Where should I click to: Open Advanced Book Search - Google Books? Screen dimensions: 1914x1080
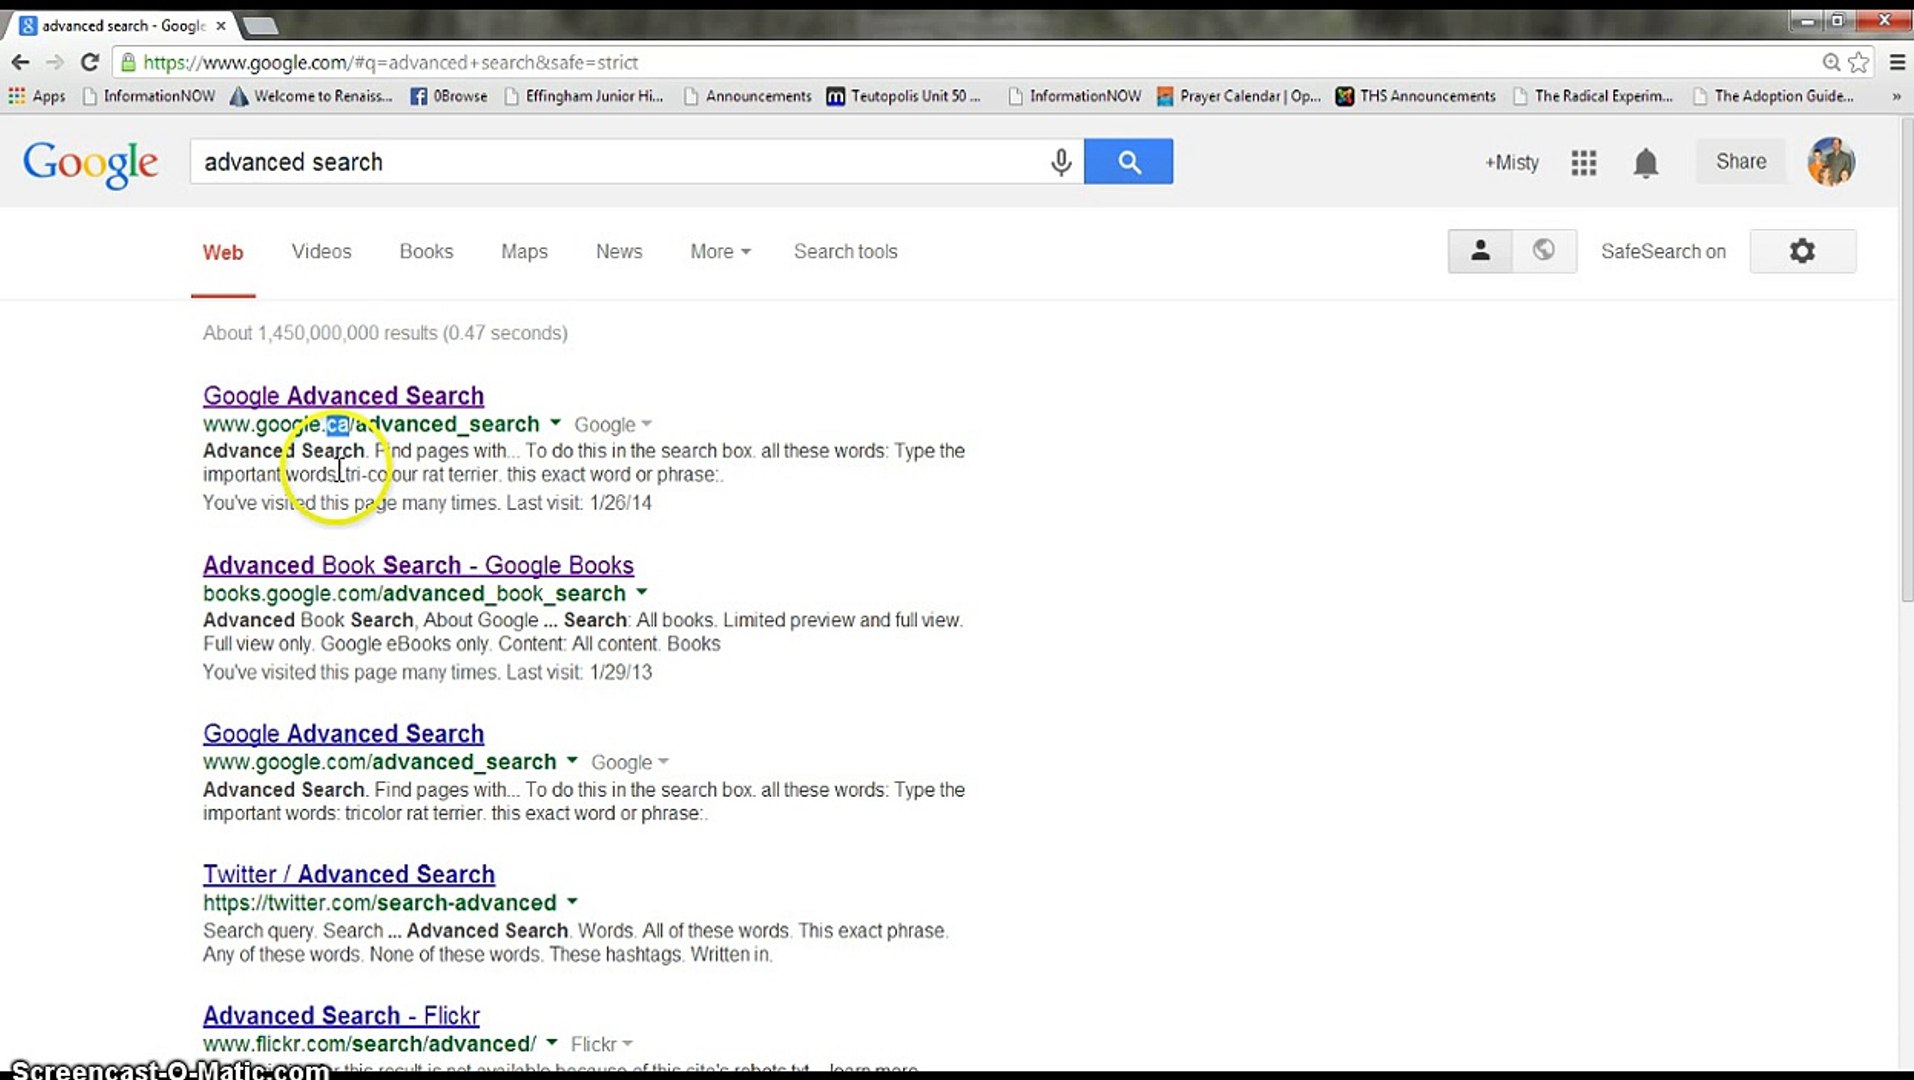pyautogui.click(x=418, y=566)
